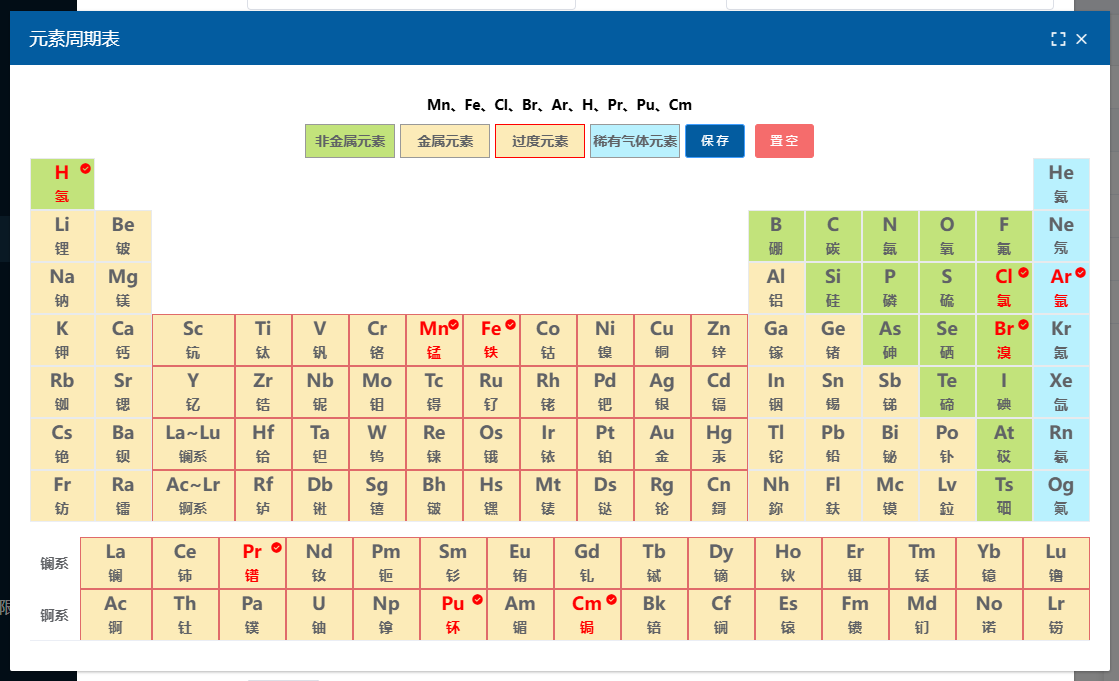This screenshot has height=681, width=1119.
Task: Select the Cu copper cell
Action: click(662, 340)
